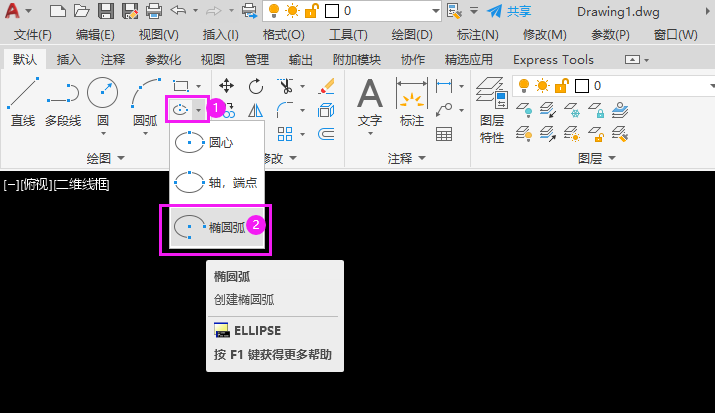Select the Line (直线) tool
Viewport: 715px width, 413px height.
pyautogui.click(x=23, y=102)
